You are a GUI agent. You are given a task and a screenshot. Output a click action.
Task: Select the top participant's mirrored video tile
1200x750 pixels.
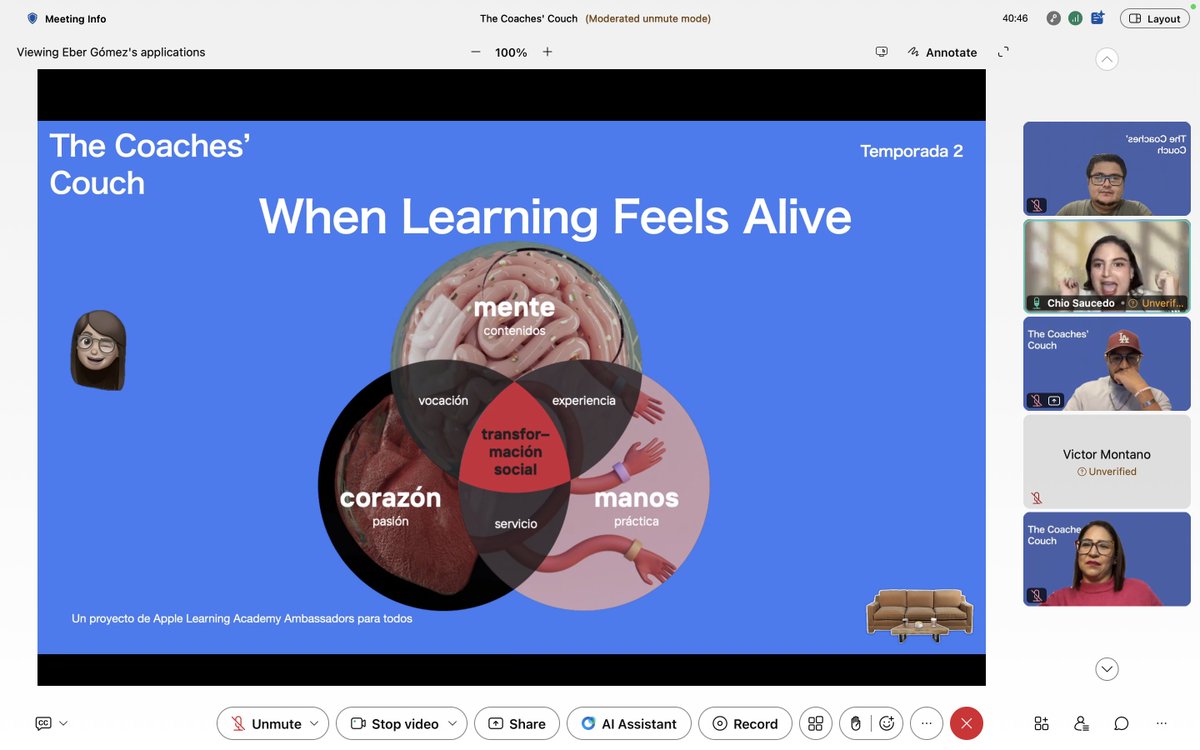[1107, 168]
